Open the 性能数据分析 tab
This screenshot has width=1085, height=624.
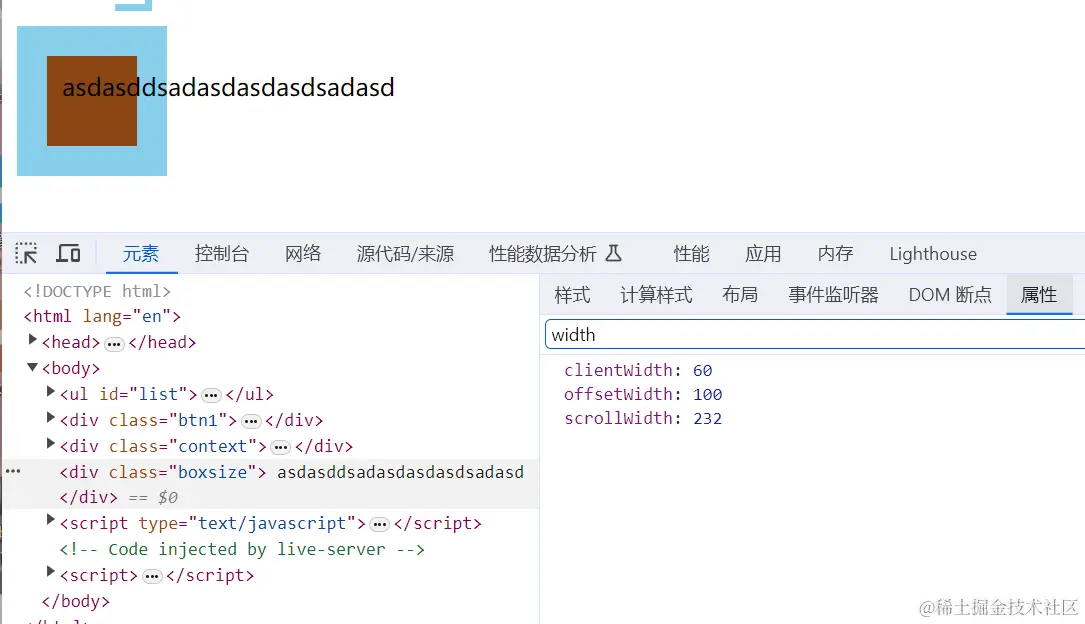coord(542,254)
